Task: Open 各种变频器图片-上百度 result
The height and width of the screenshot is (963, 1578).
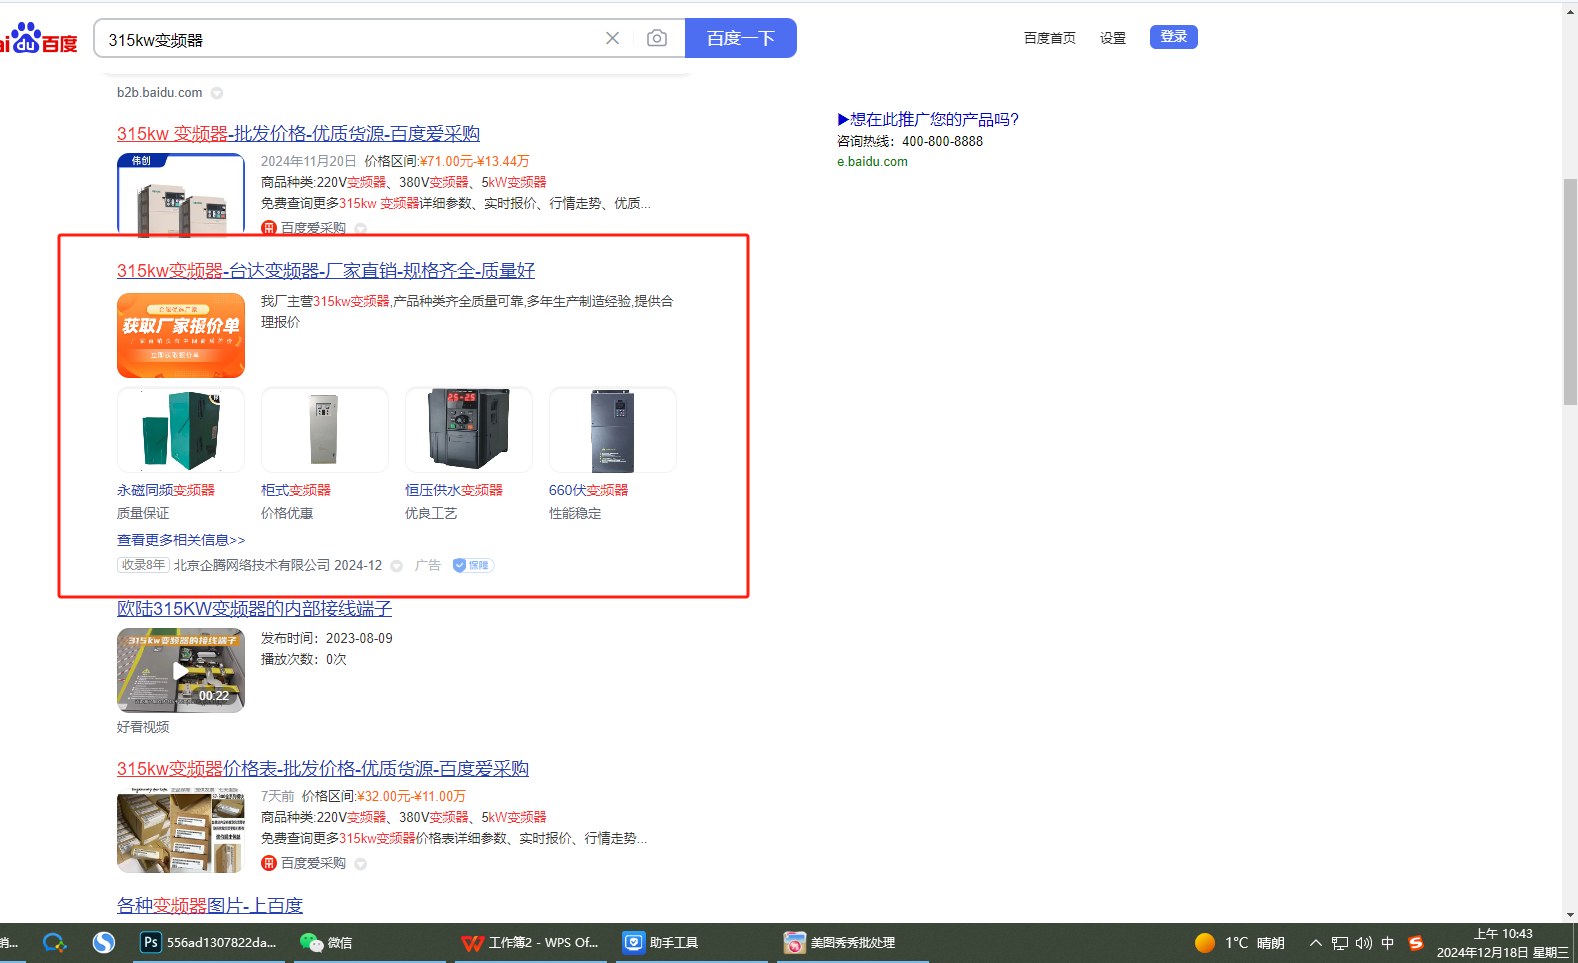Action: click(210, 906)
